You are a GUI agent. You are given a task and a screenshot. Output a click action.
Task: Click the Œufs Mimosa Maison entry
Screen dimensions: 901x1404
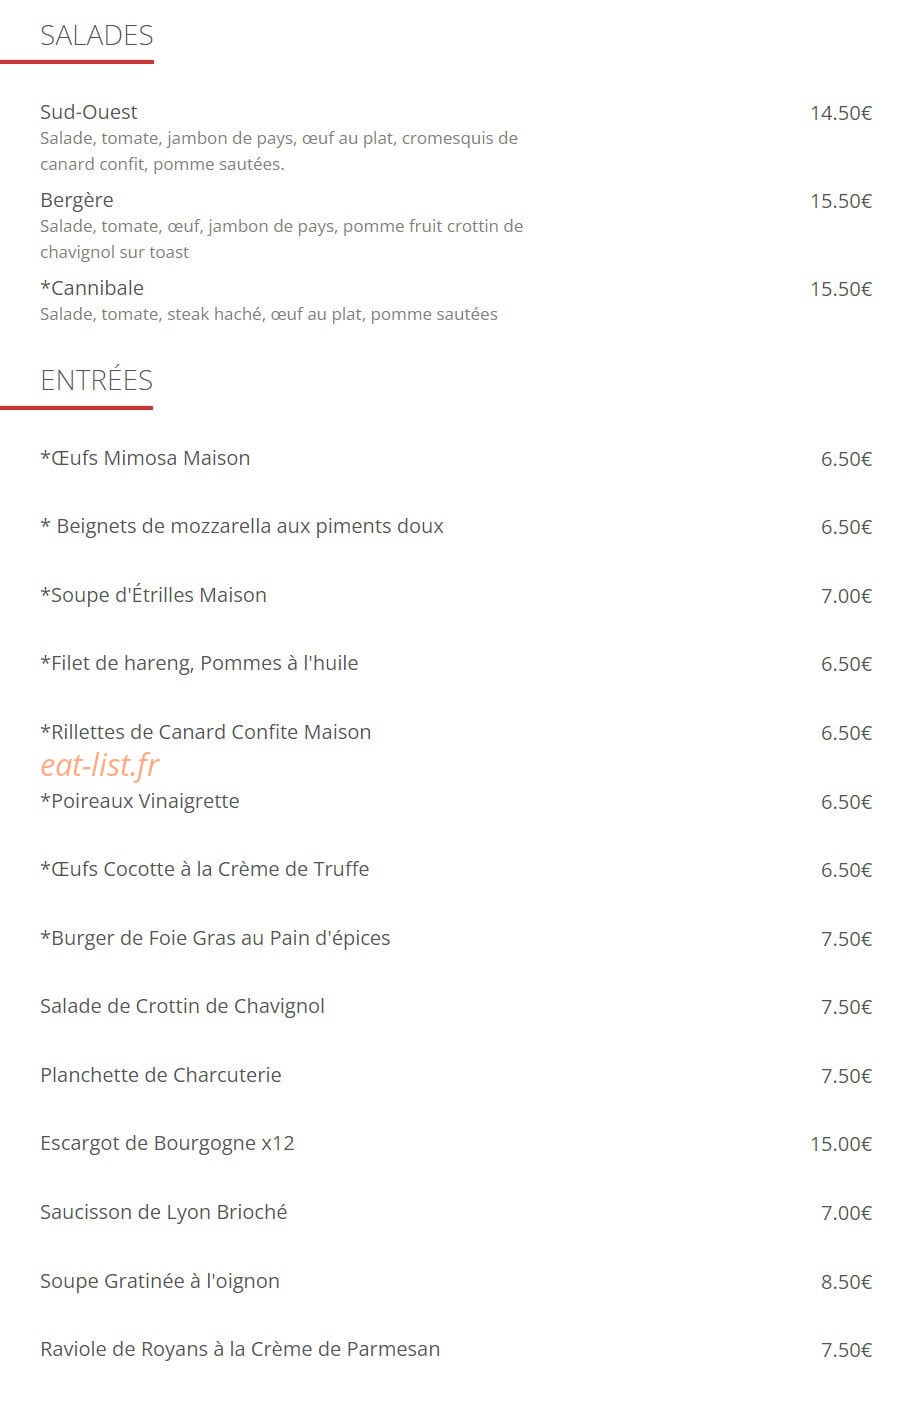point(145,458)
